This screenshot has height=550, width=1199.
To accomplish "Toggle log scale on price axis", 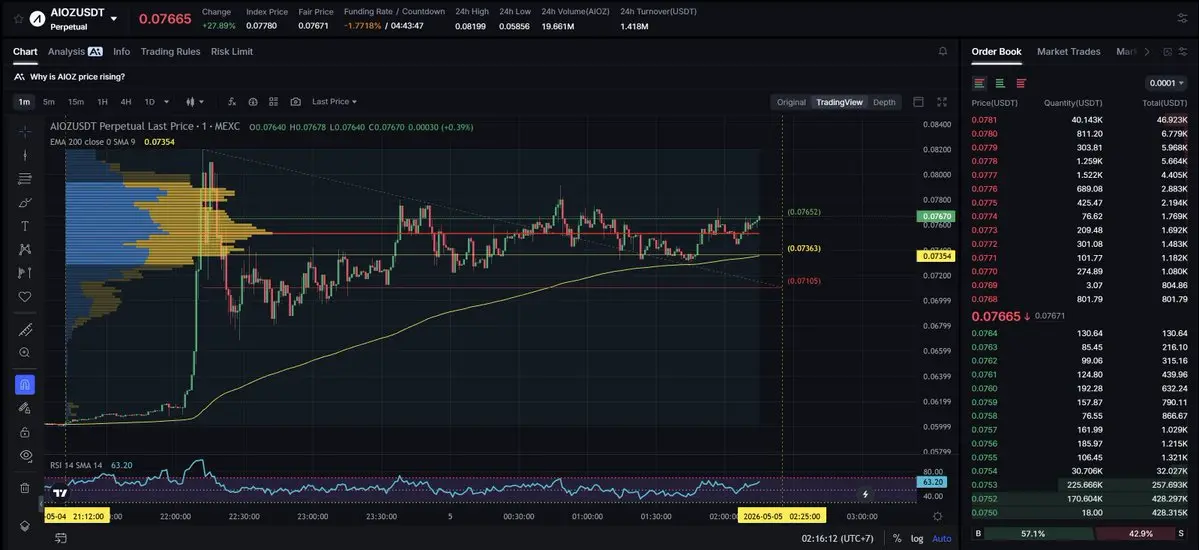I will click(x=918, y=539).
